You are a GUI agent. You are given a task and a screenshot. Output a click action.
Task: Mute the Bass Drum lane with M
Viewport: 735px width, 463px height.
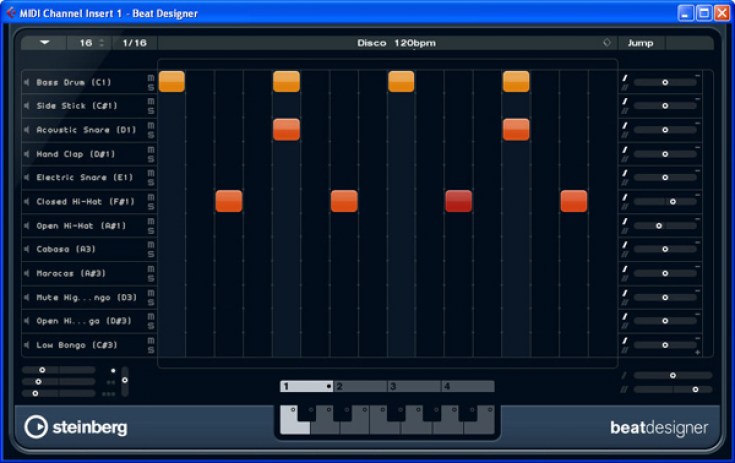coord(151,78)
